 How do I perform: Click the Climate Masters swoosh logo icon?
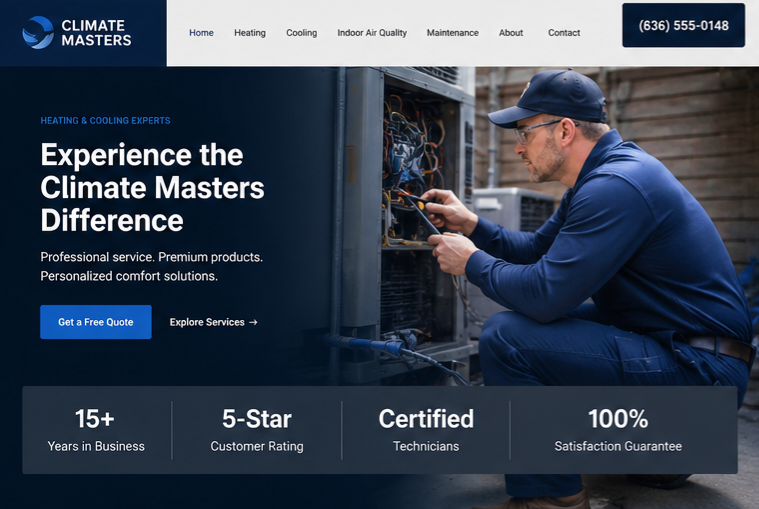[38, 32]
